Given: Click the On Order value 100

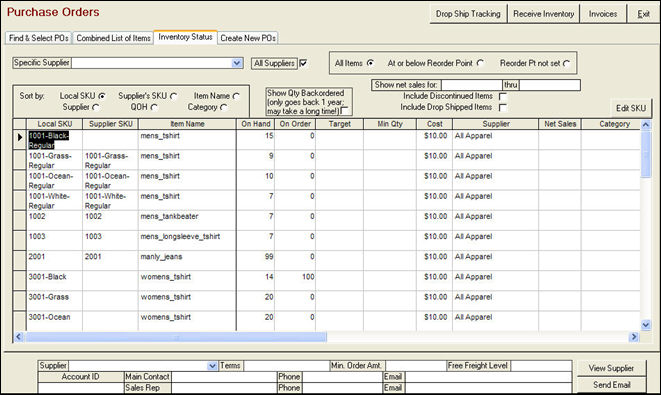Looking at the screenshot, I should click(x=308, y=277).
